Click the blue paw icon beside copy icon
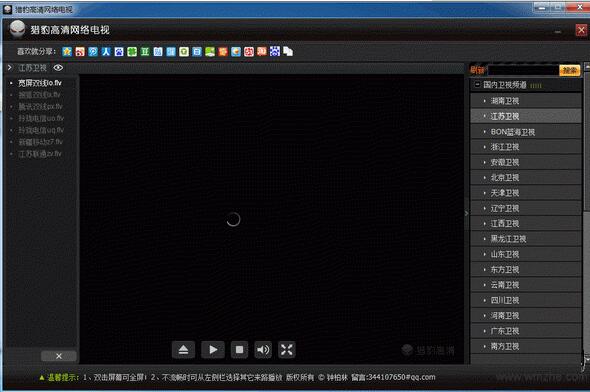The height and width of the screenshot is (392, 590). [275, 52]
